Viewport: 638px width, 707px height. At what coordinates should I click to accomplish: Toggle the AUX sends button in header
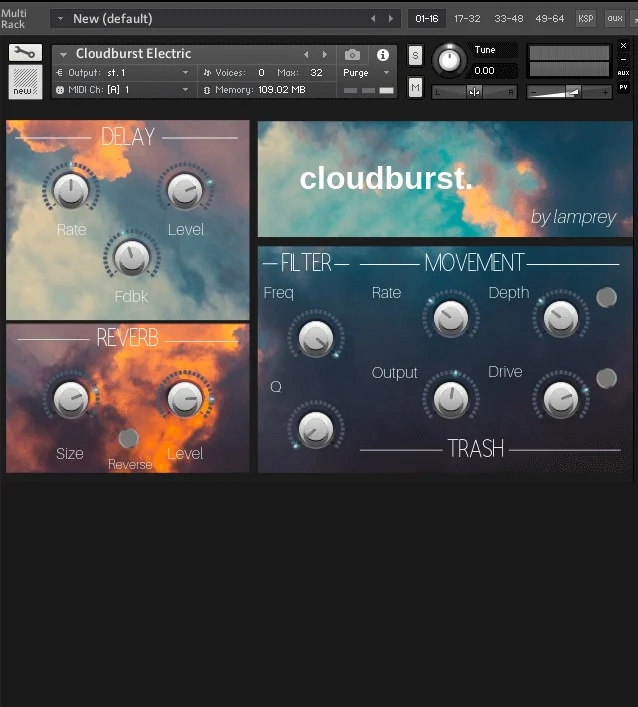(624, 73)
